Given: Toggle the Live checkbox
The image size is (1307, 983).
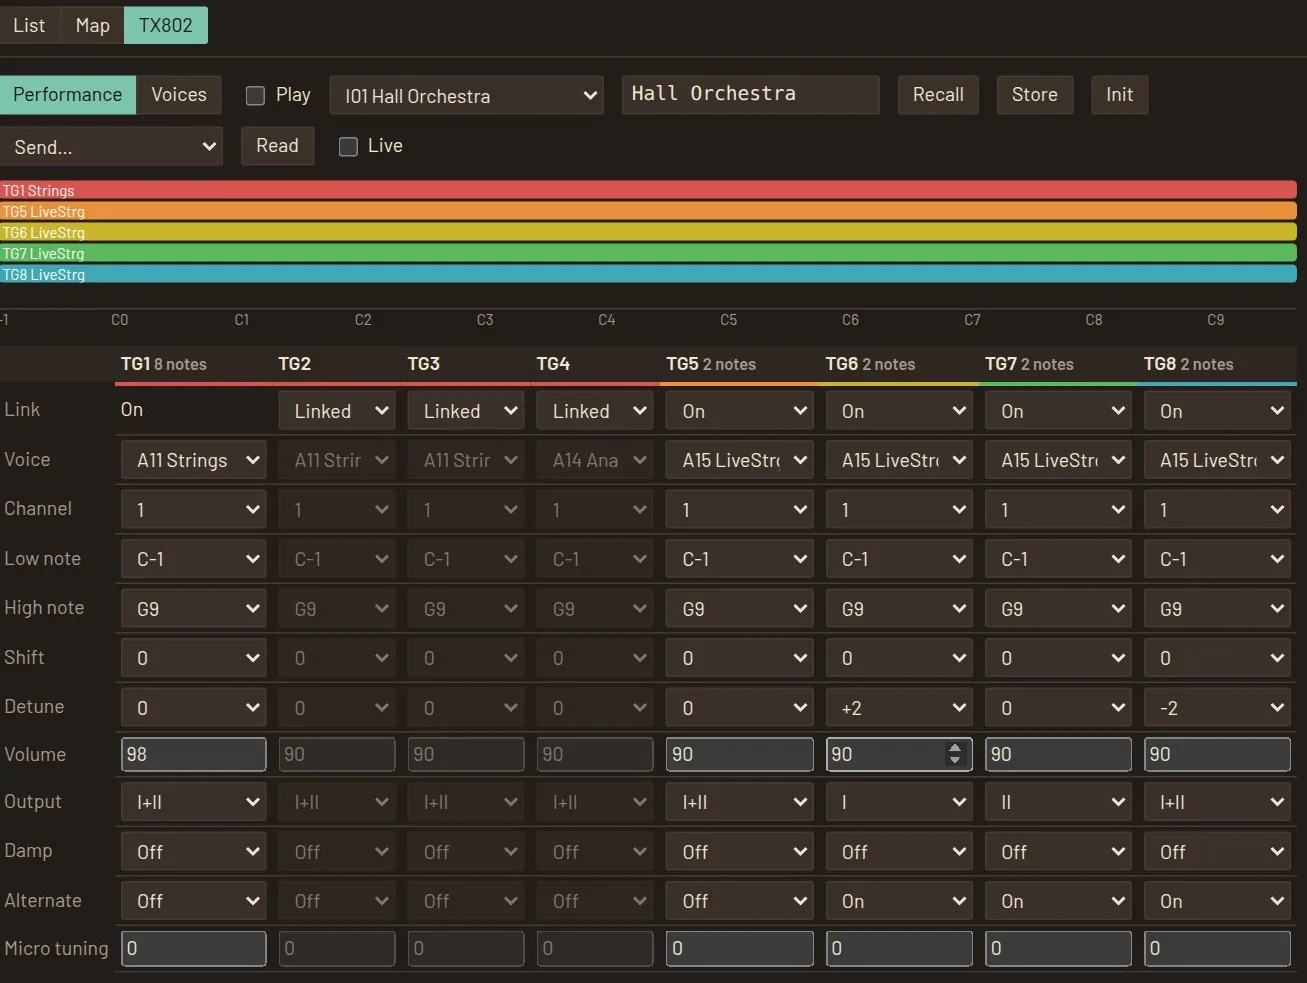Looking at the screenshot, I should [x=348, y=146].
